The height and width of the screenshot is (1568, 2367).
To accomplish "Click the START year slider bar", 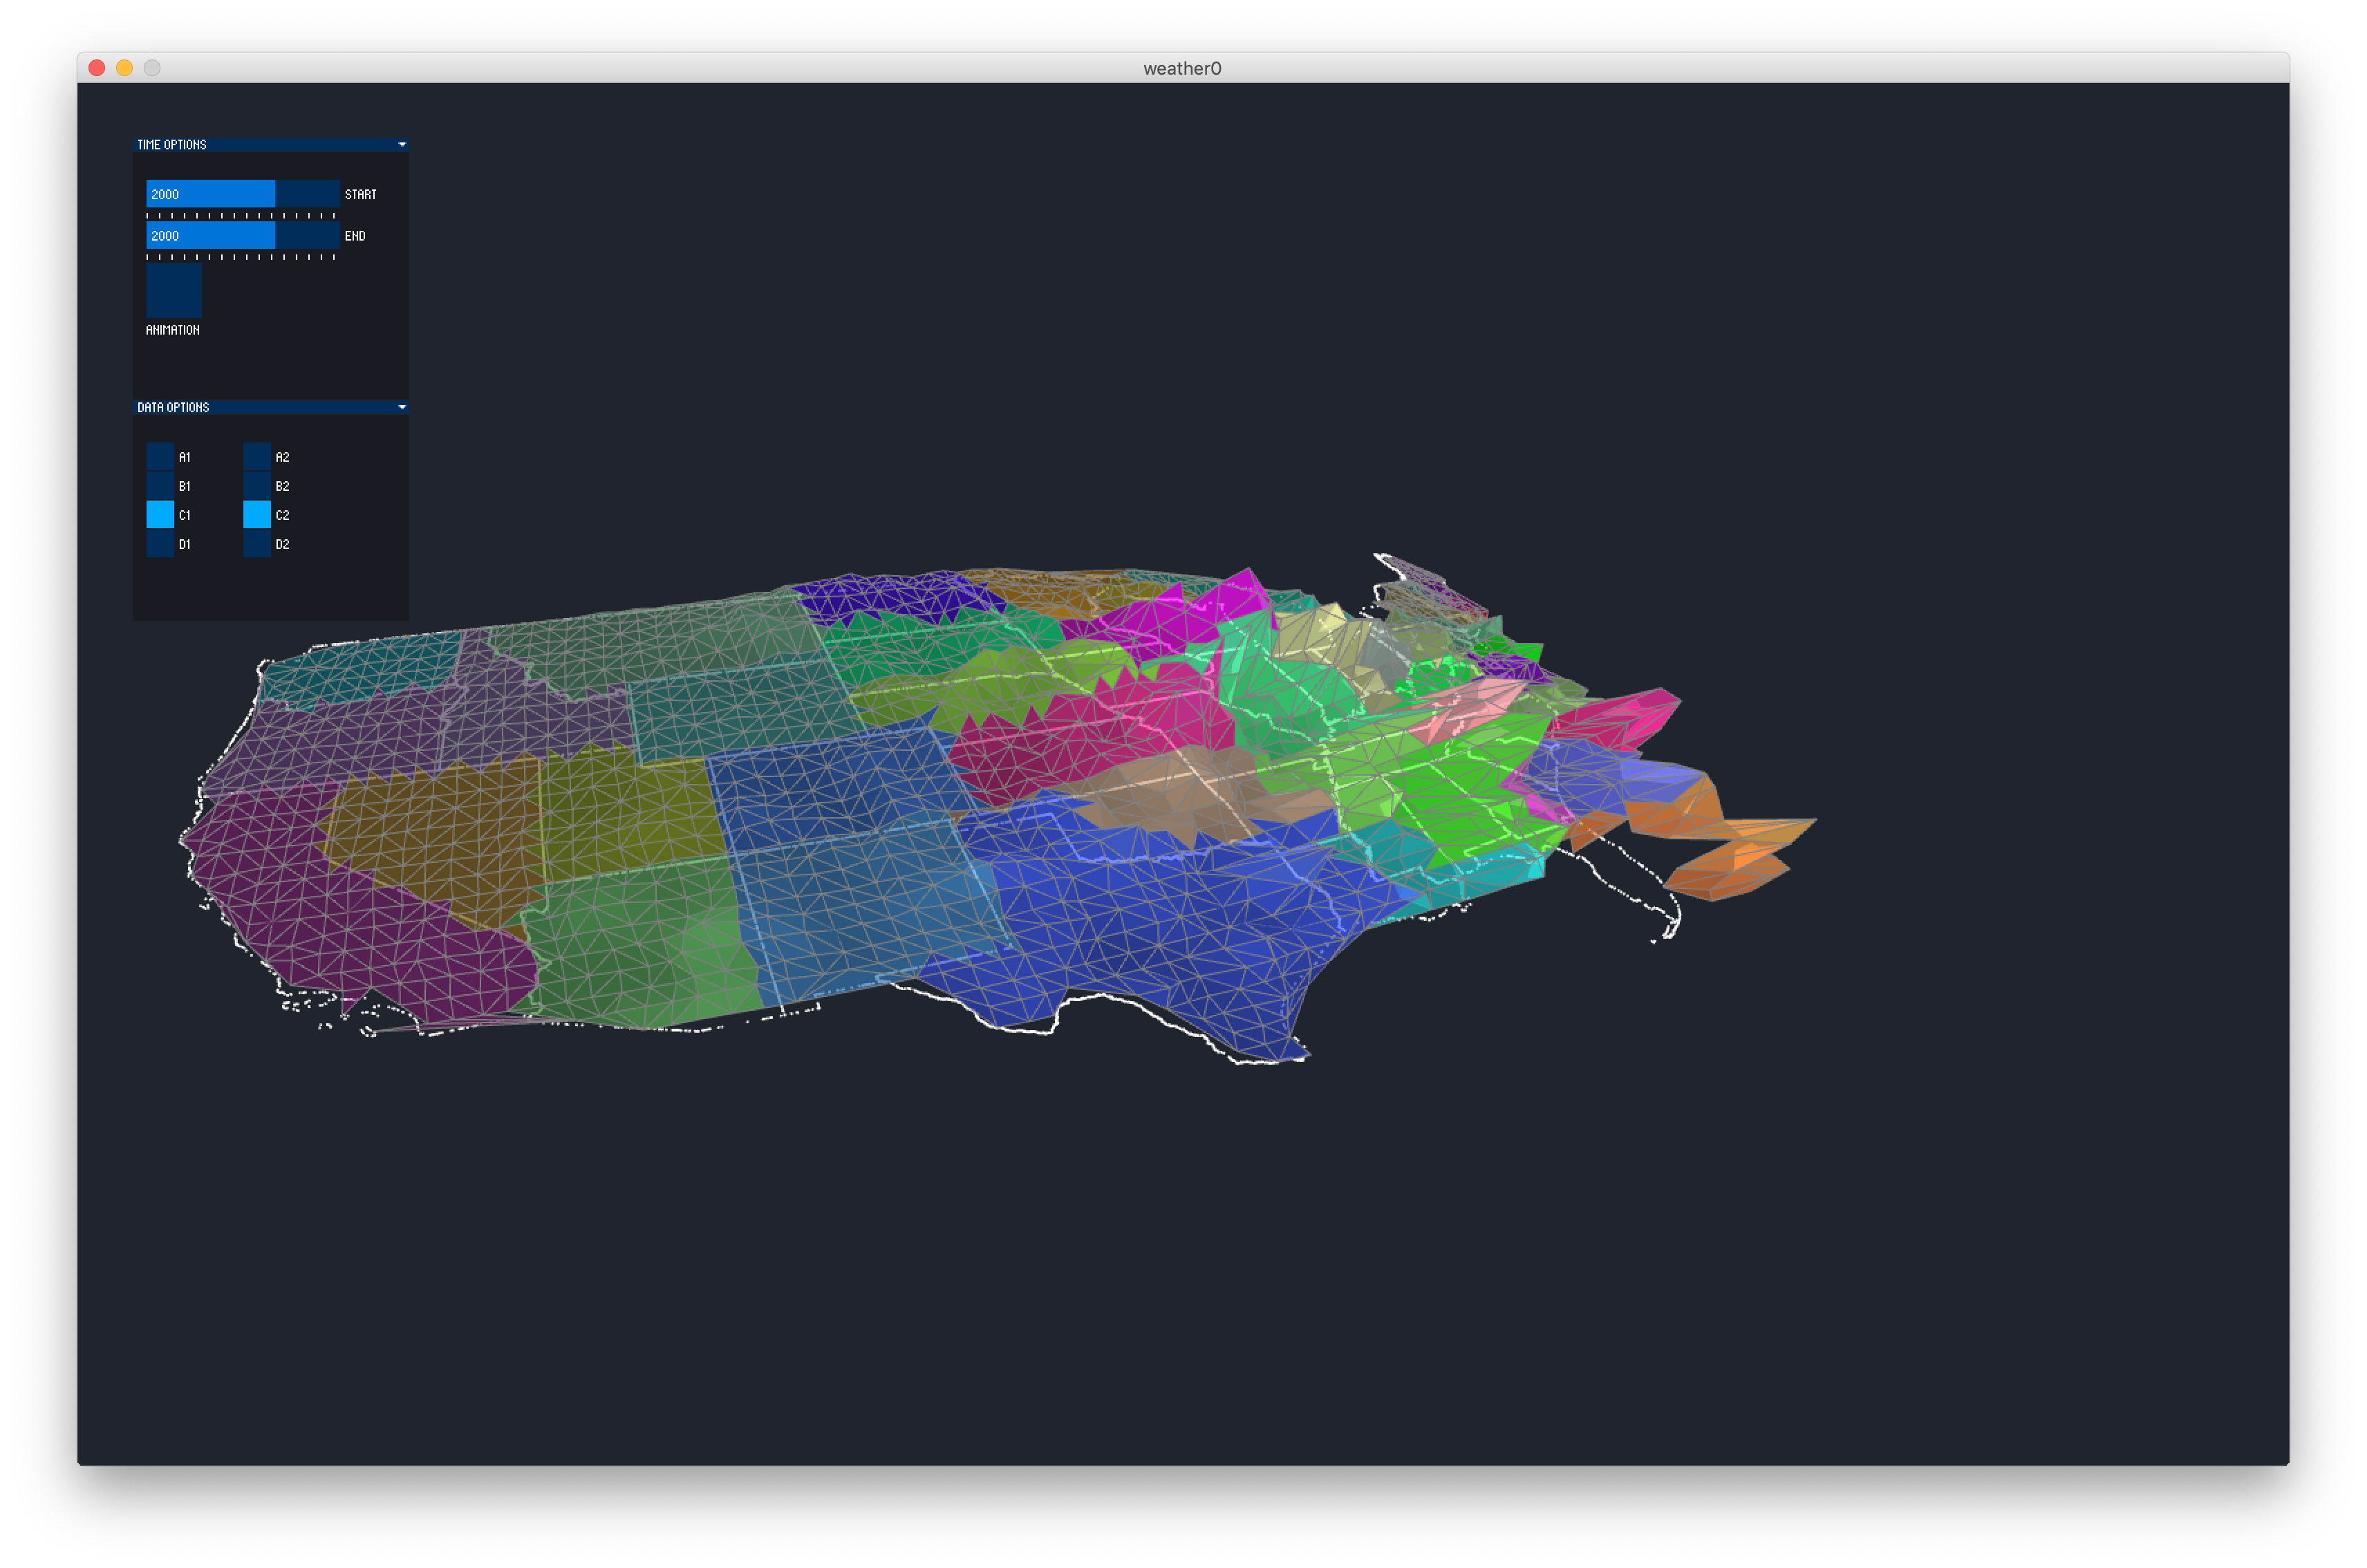I will (242, 194).
